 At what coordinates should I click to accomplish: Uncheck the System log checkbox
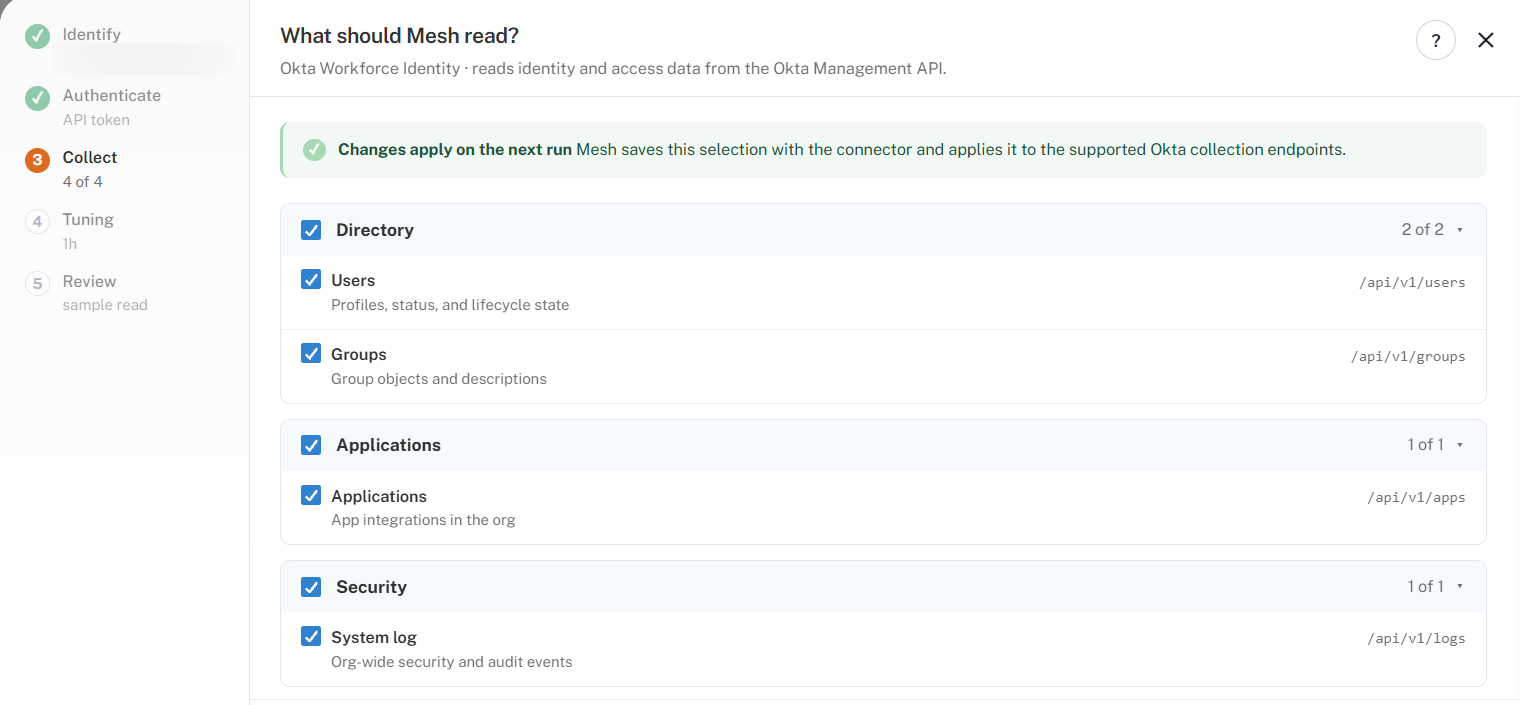[311, 636]
